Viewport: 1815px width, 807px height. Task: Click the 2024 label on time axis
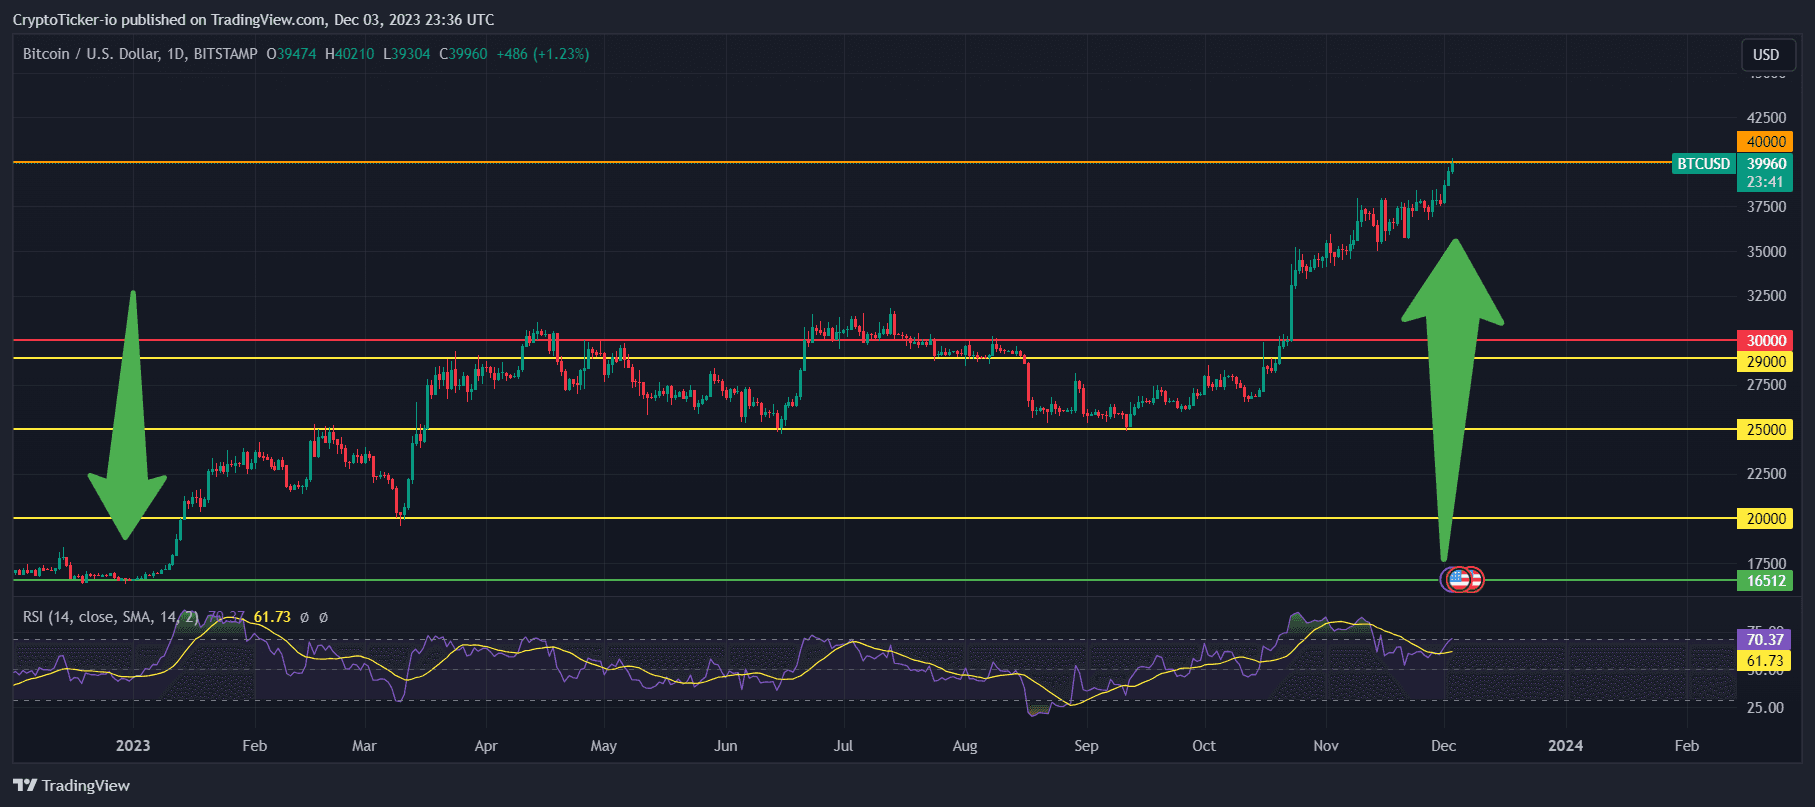coord(1565,746)
